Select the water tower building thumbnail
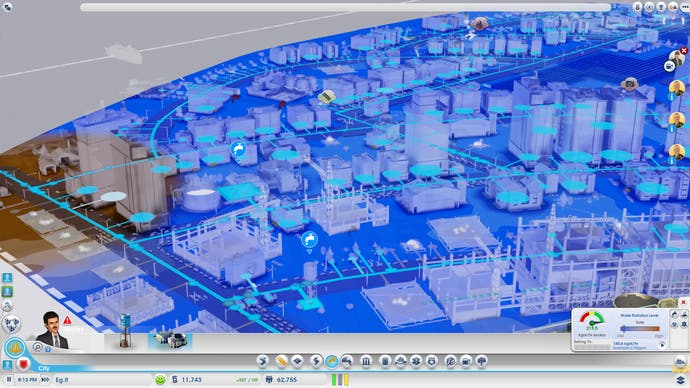Viewport: 690px width, 388px height. (125, 332)
